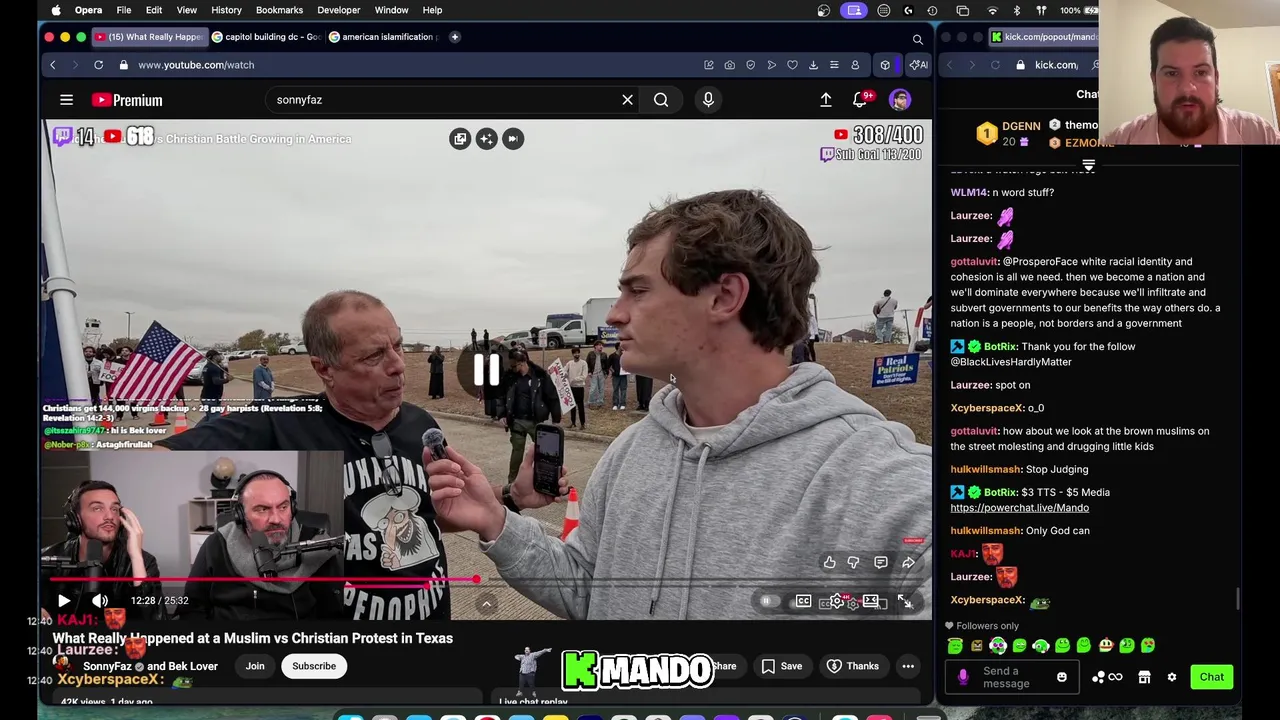
Task: Add page to Opera bookmarks heart
Action: pos(792,65)
